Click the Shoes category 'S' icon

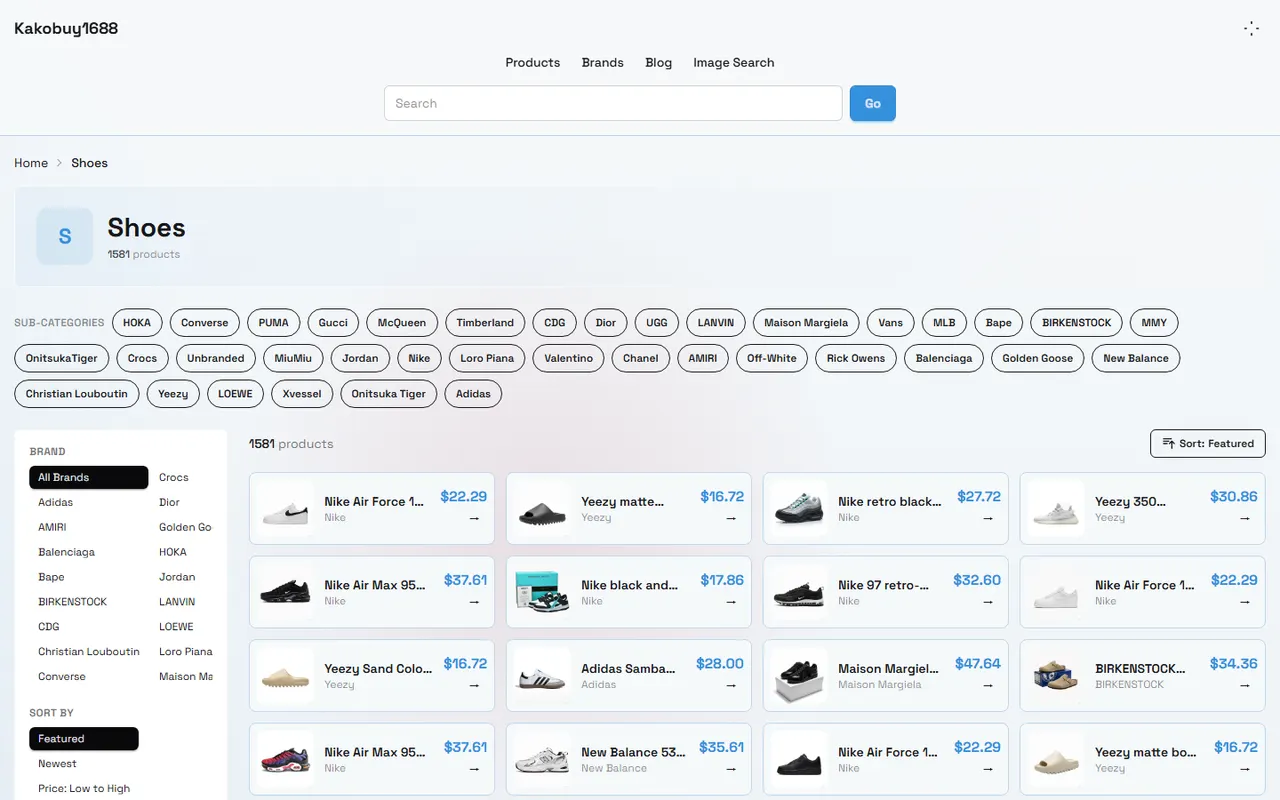pos(65,236)
